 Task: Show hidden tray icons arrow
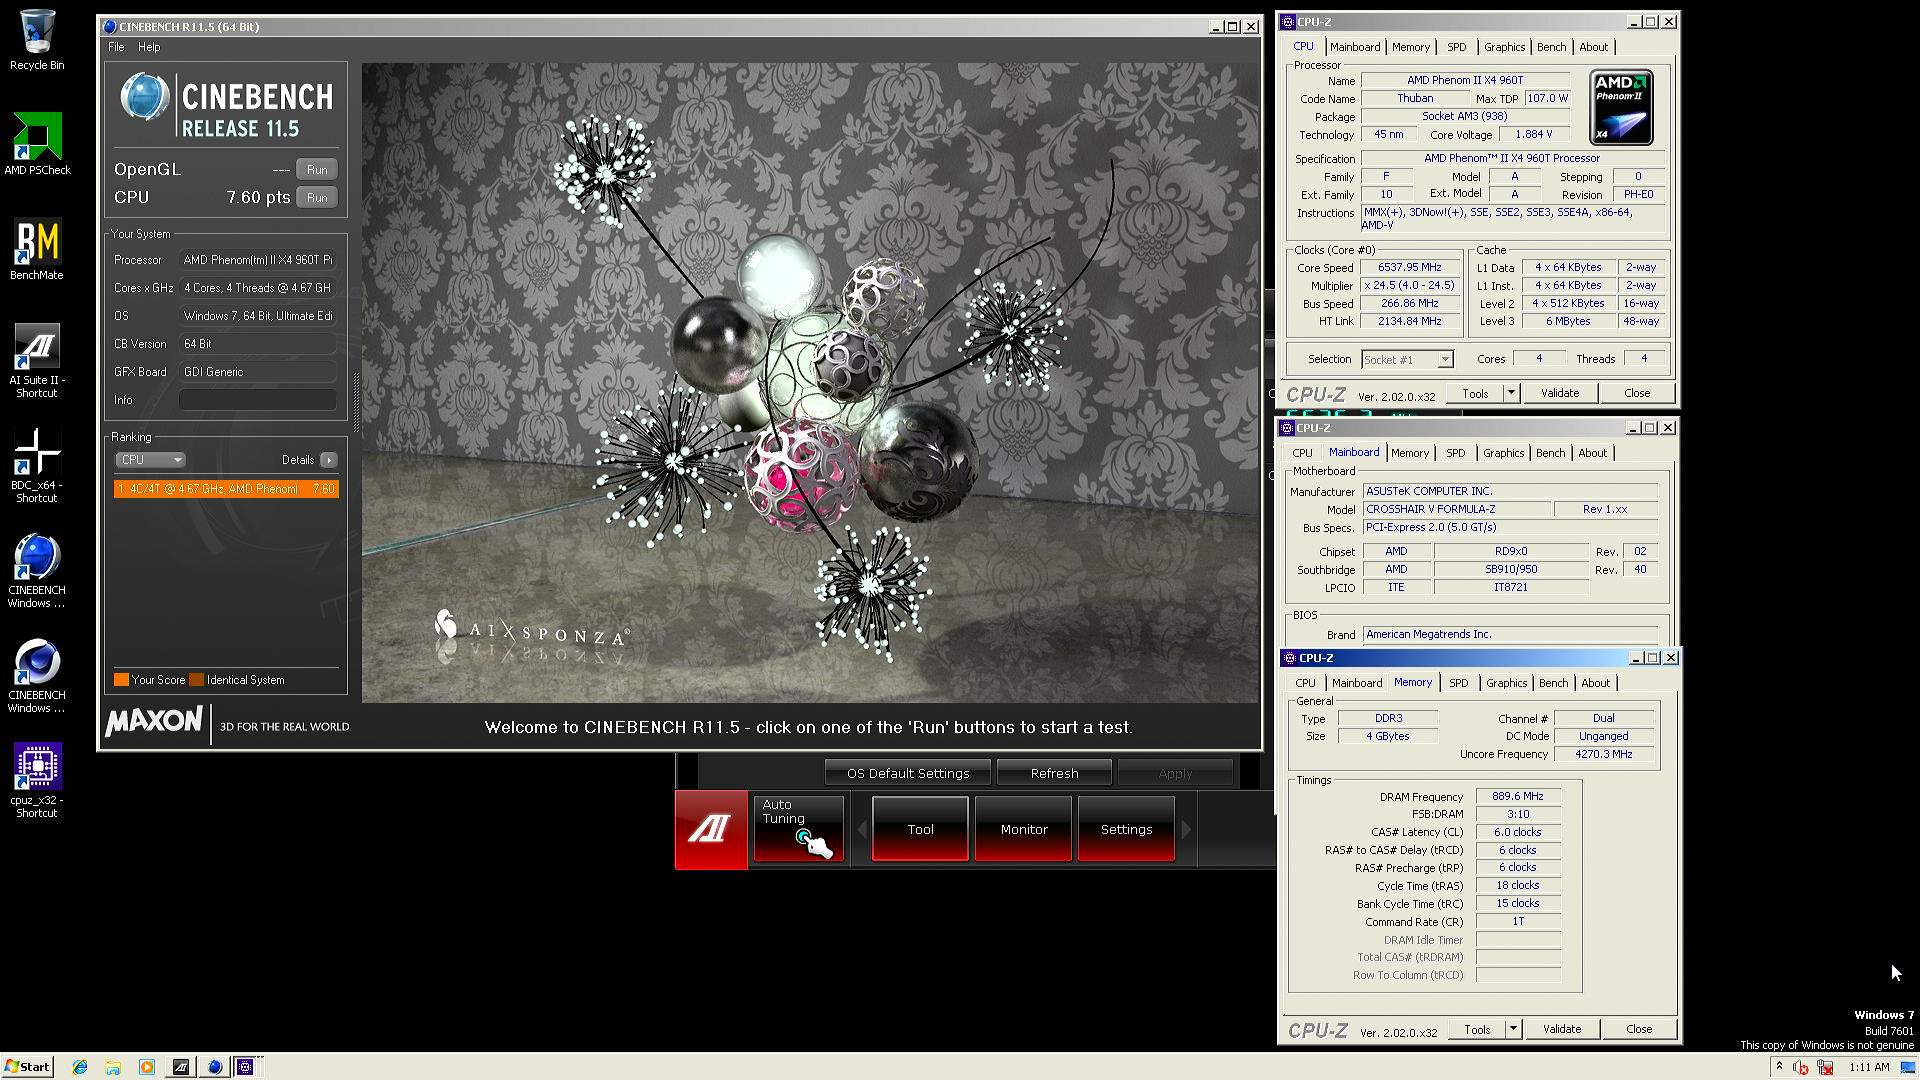pos(1779,1067)
